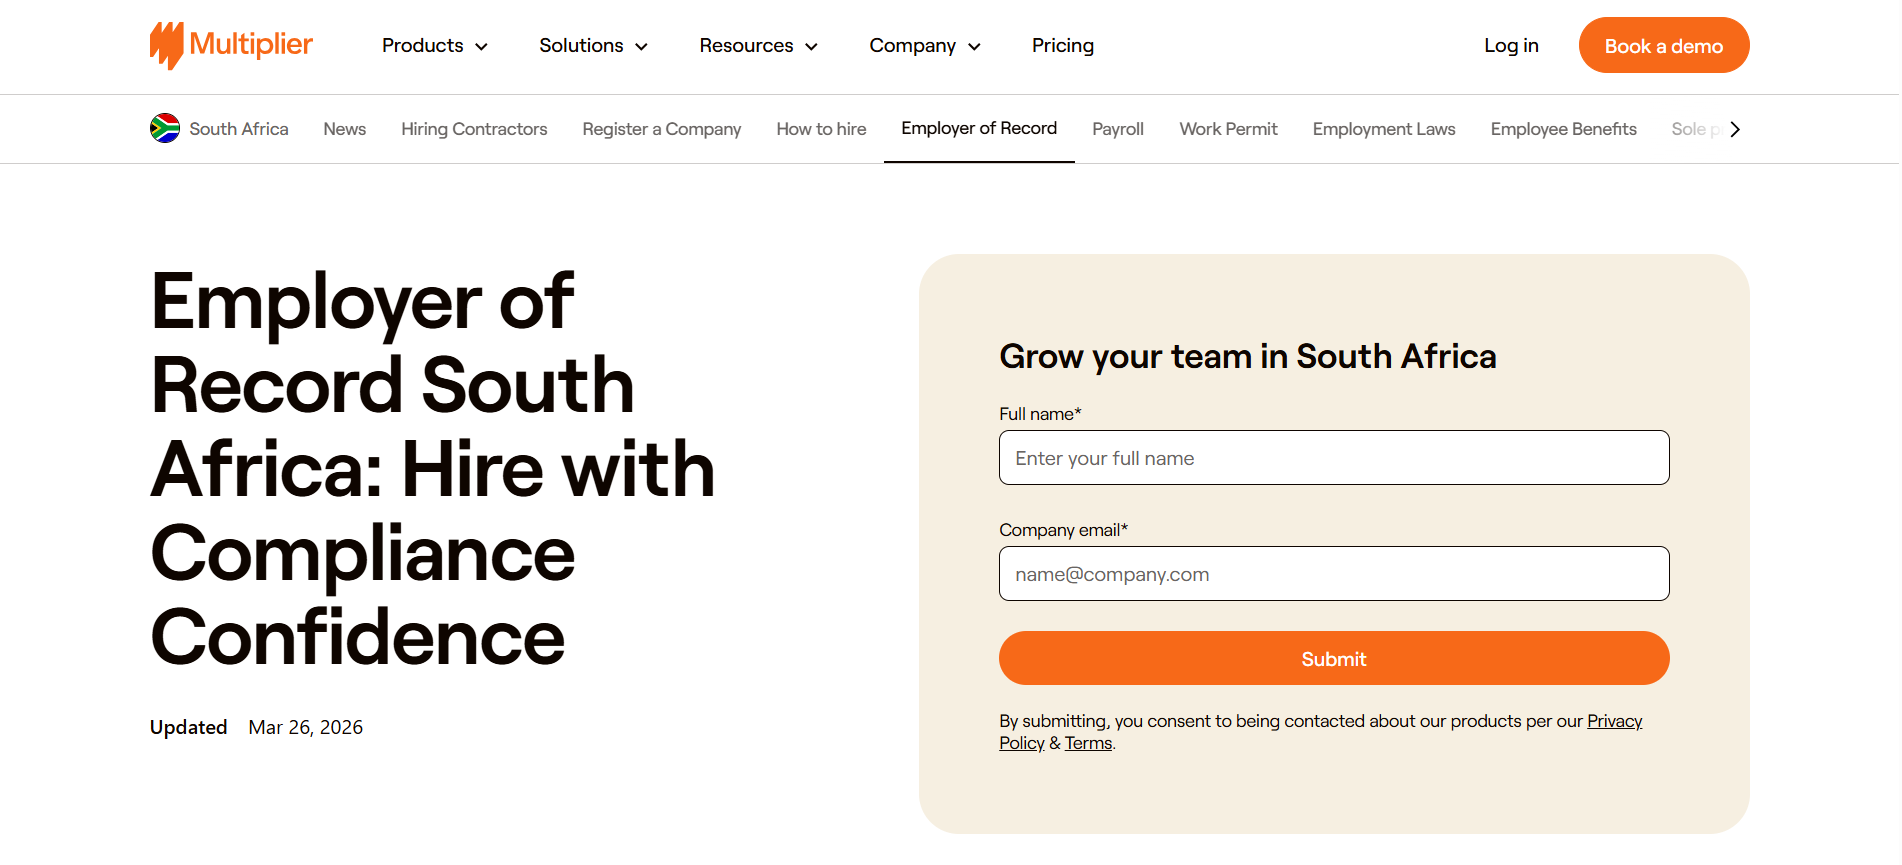Open the News tab
This screenshot has height=865, width=1902.
point(345,129)
